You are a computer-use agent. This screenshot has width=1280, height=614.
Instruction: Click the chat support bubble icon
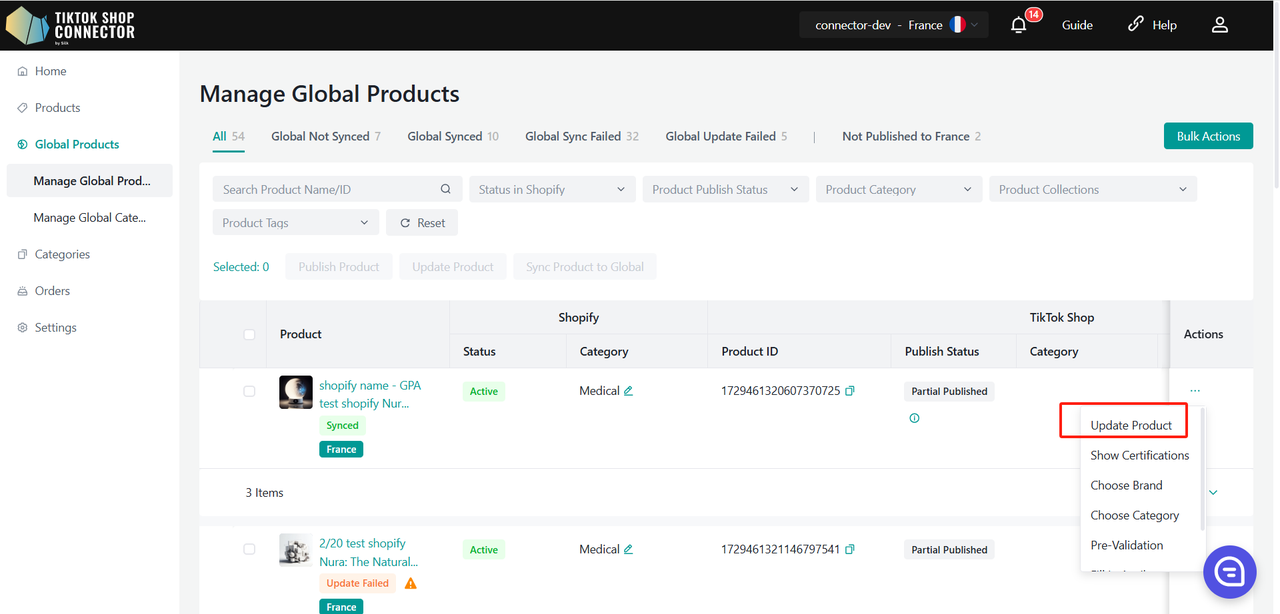1229,571
